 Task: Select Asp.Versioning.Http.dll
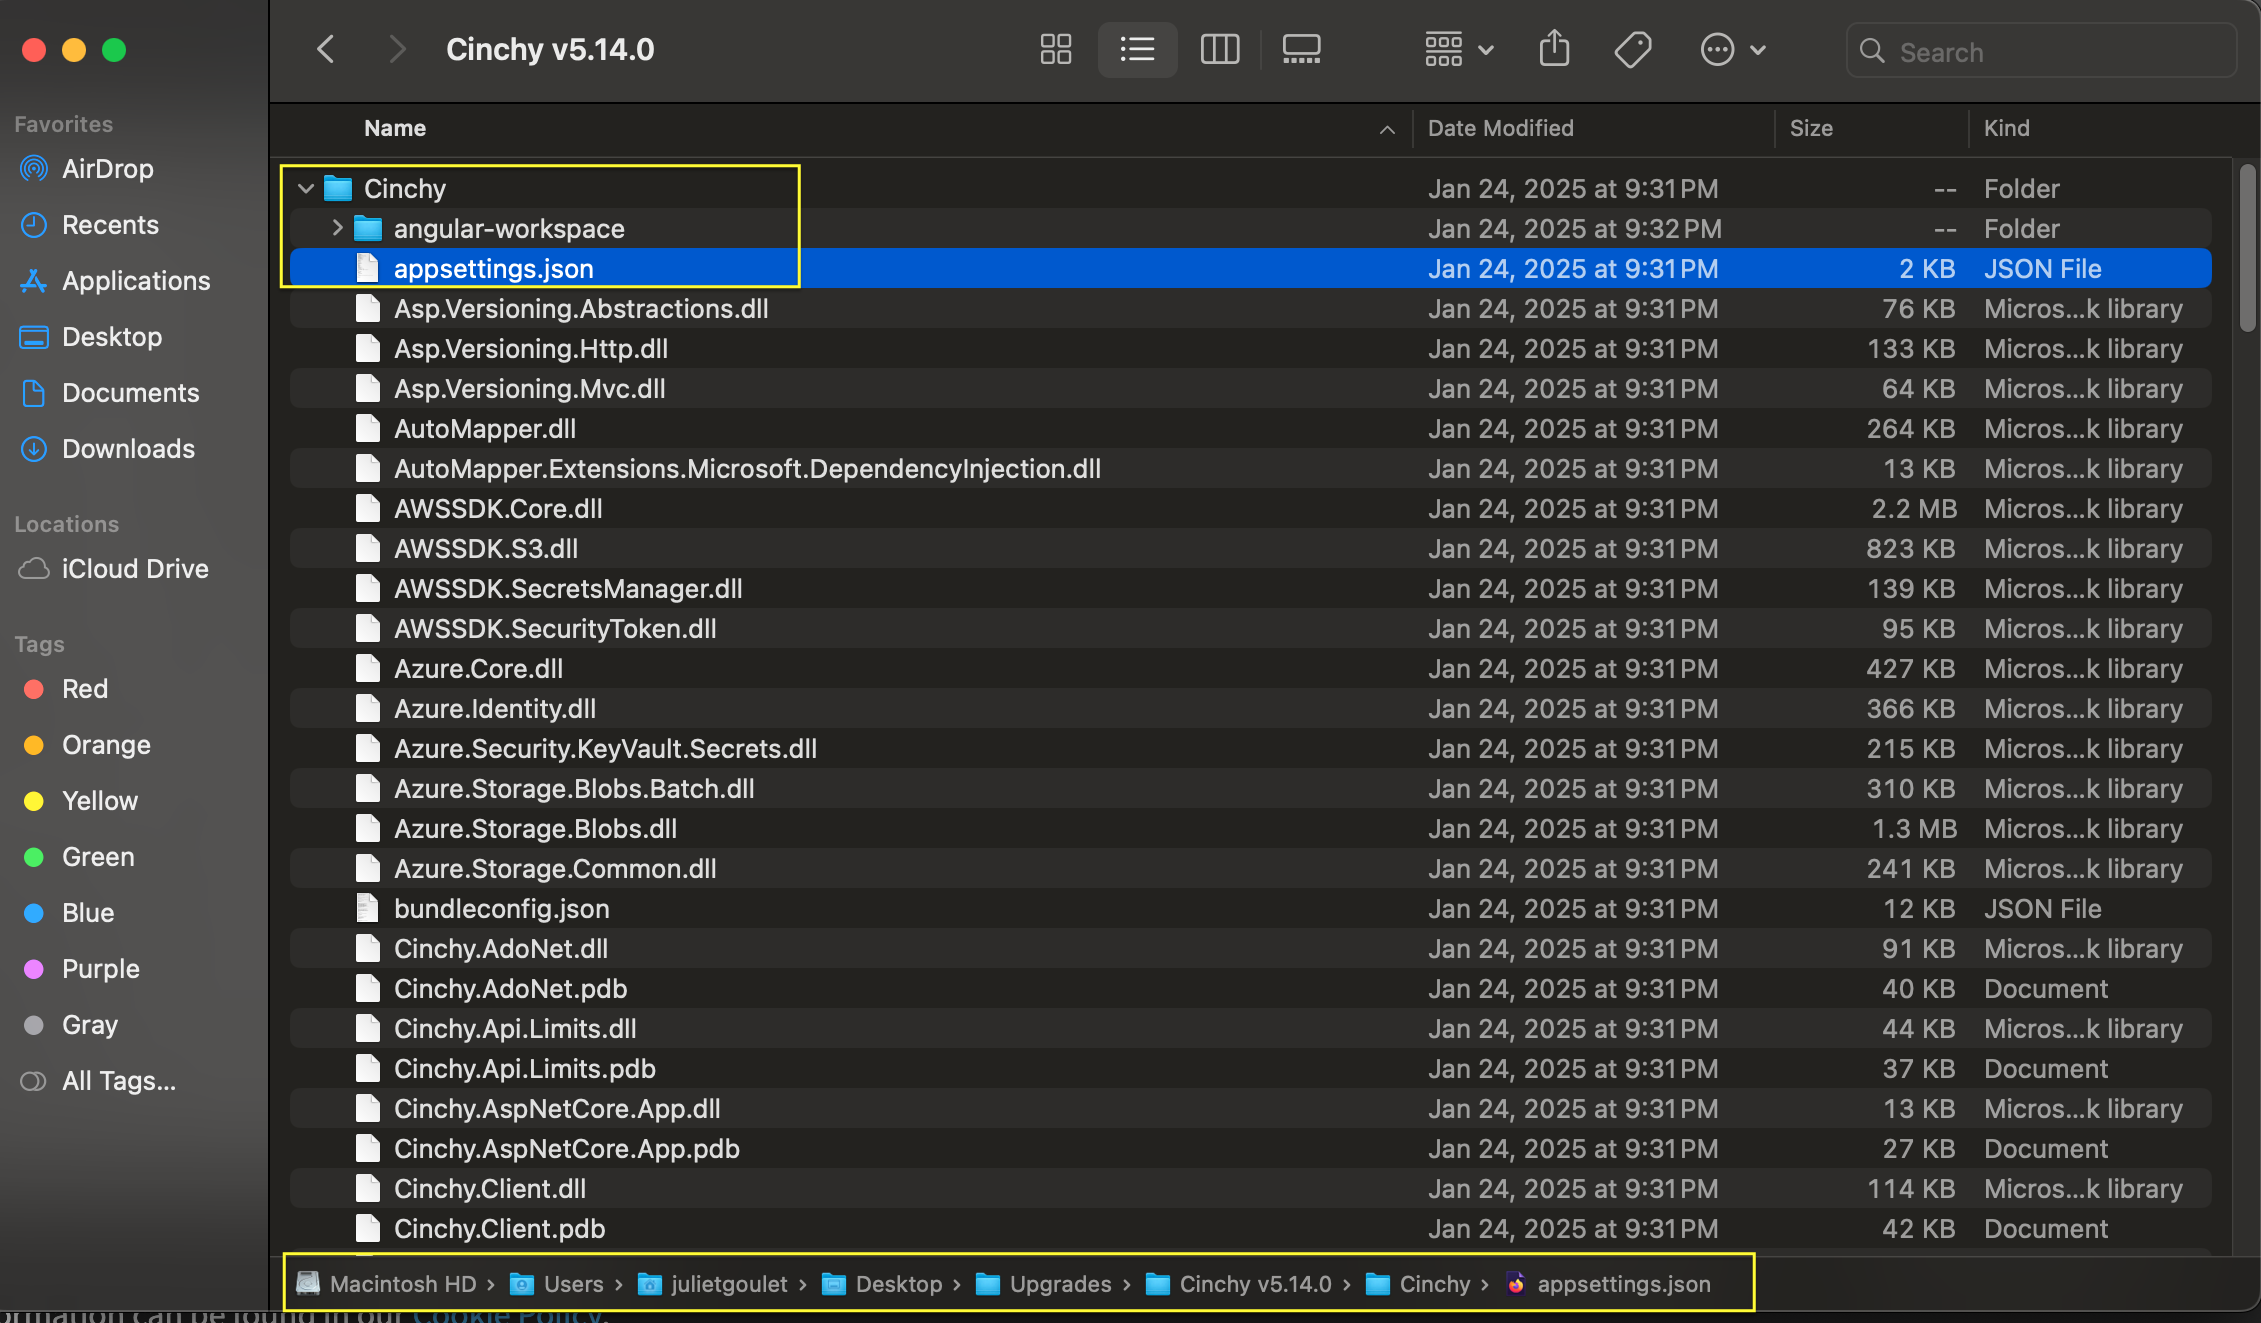pyautogui.click(x=1250, y=348)
